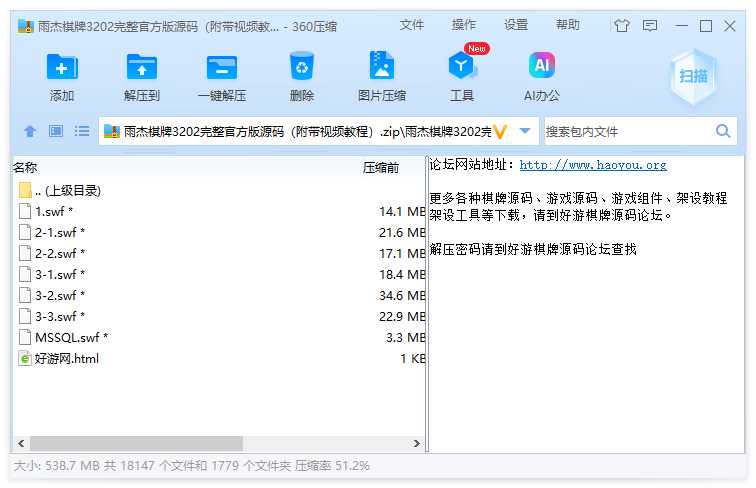This screenshot has width=756, height=488.
Task: Go up one directory with arrow icon
Action: coord(30,131)
